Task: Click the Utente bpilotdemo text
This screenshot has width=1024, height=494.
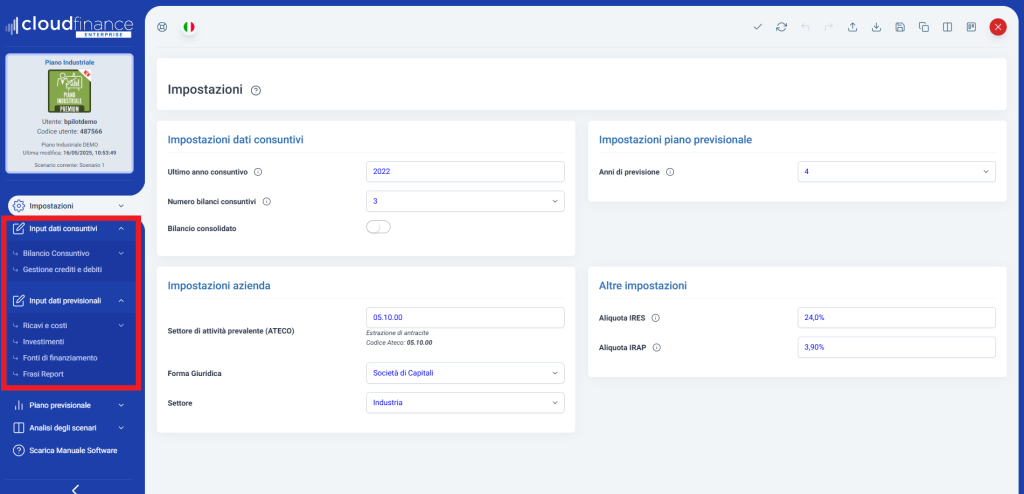Action: (69, 122)
